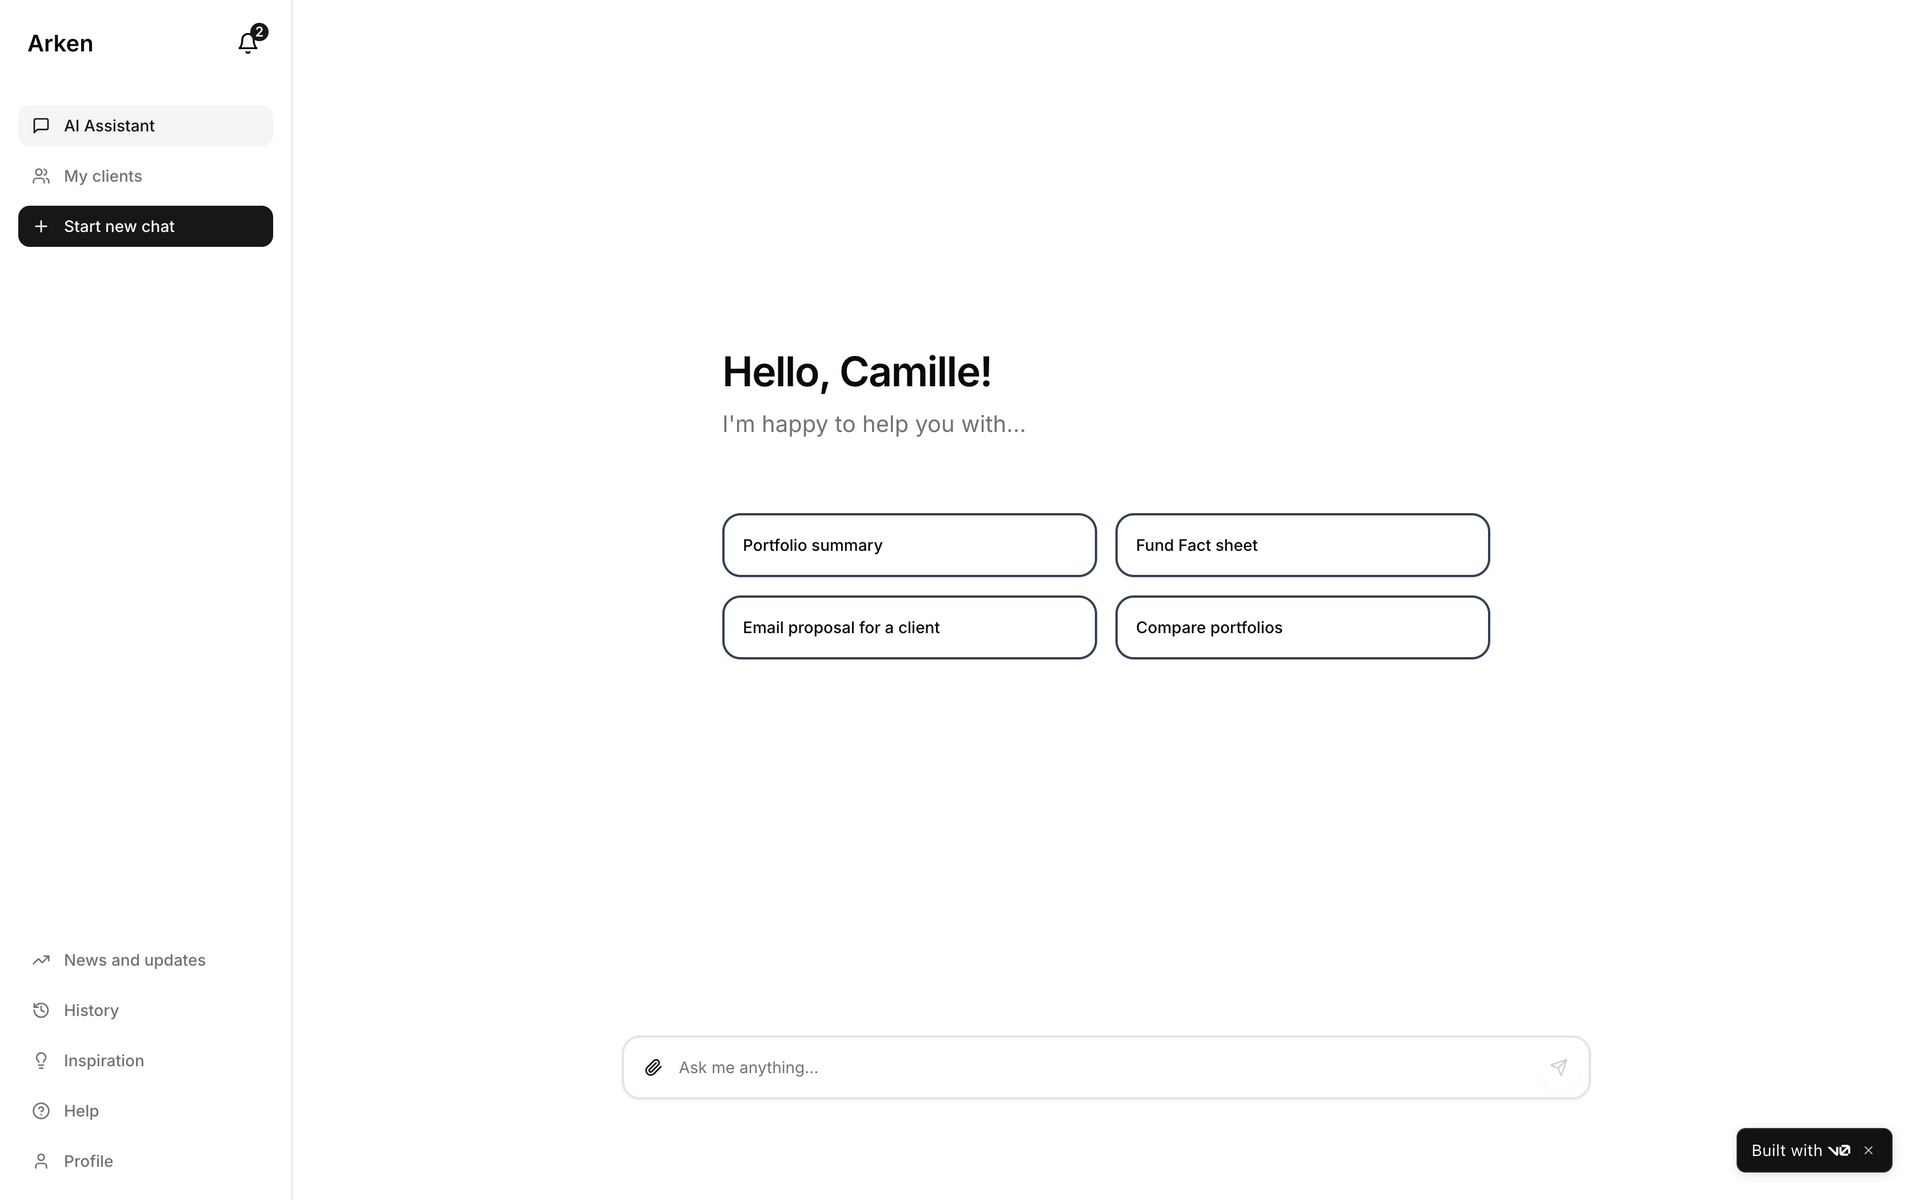The height and width of the screenshot is (1200, 1920).
Task: Open the notifications bell icon
Action: 248,43
